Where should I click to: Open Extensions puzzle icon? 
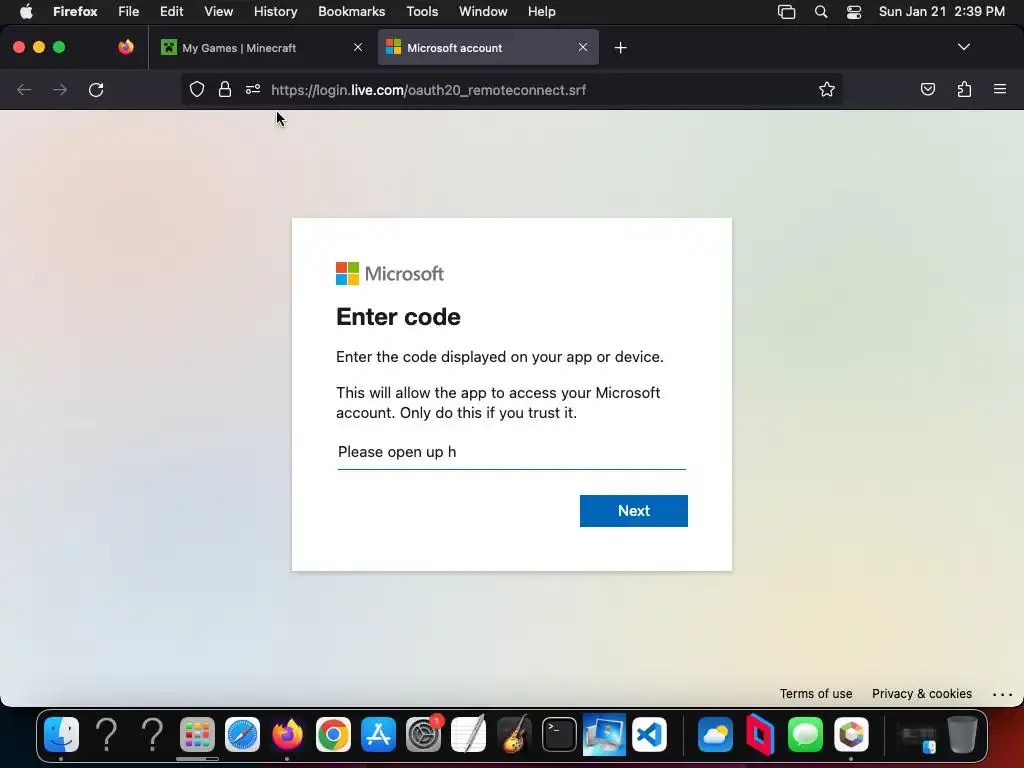pos(964,89)
